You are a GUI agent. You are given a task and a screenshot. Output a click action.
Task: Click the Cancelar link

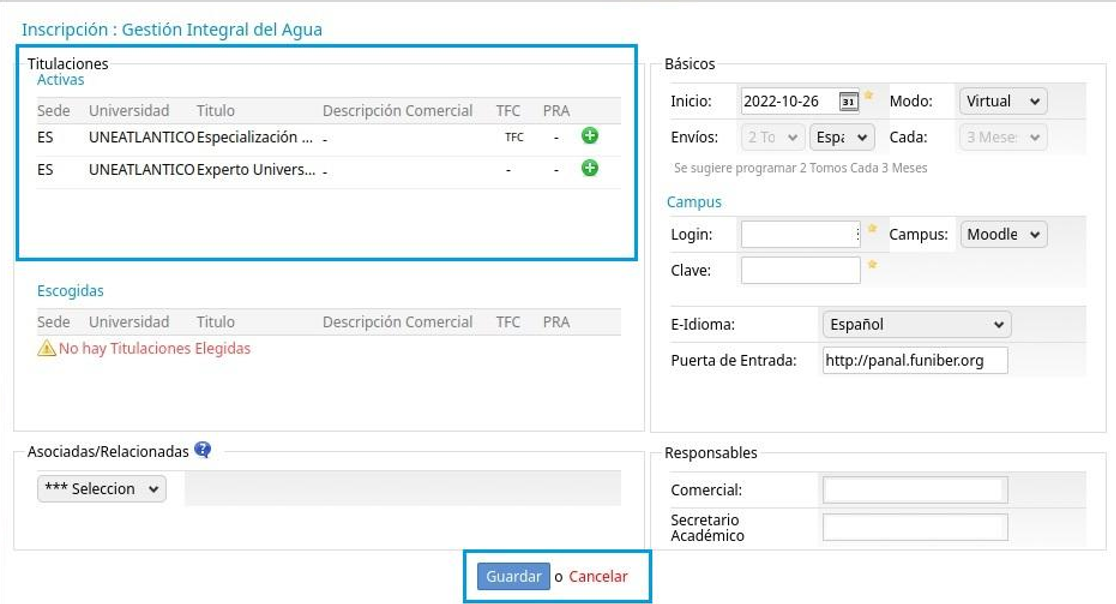598,576
